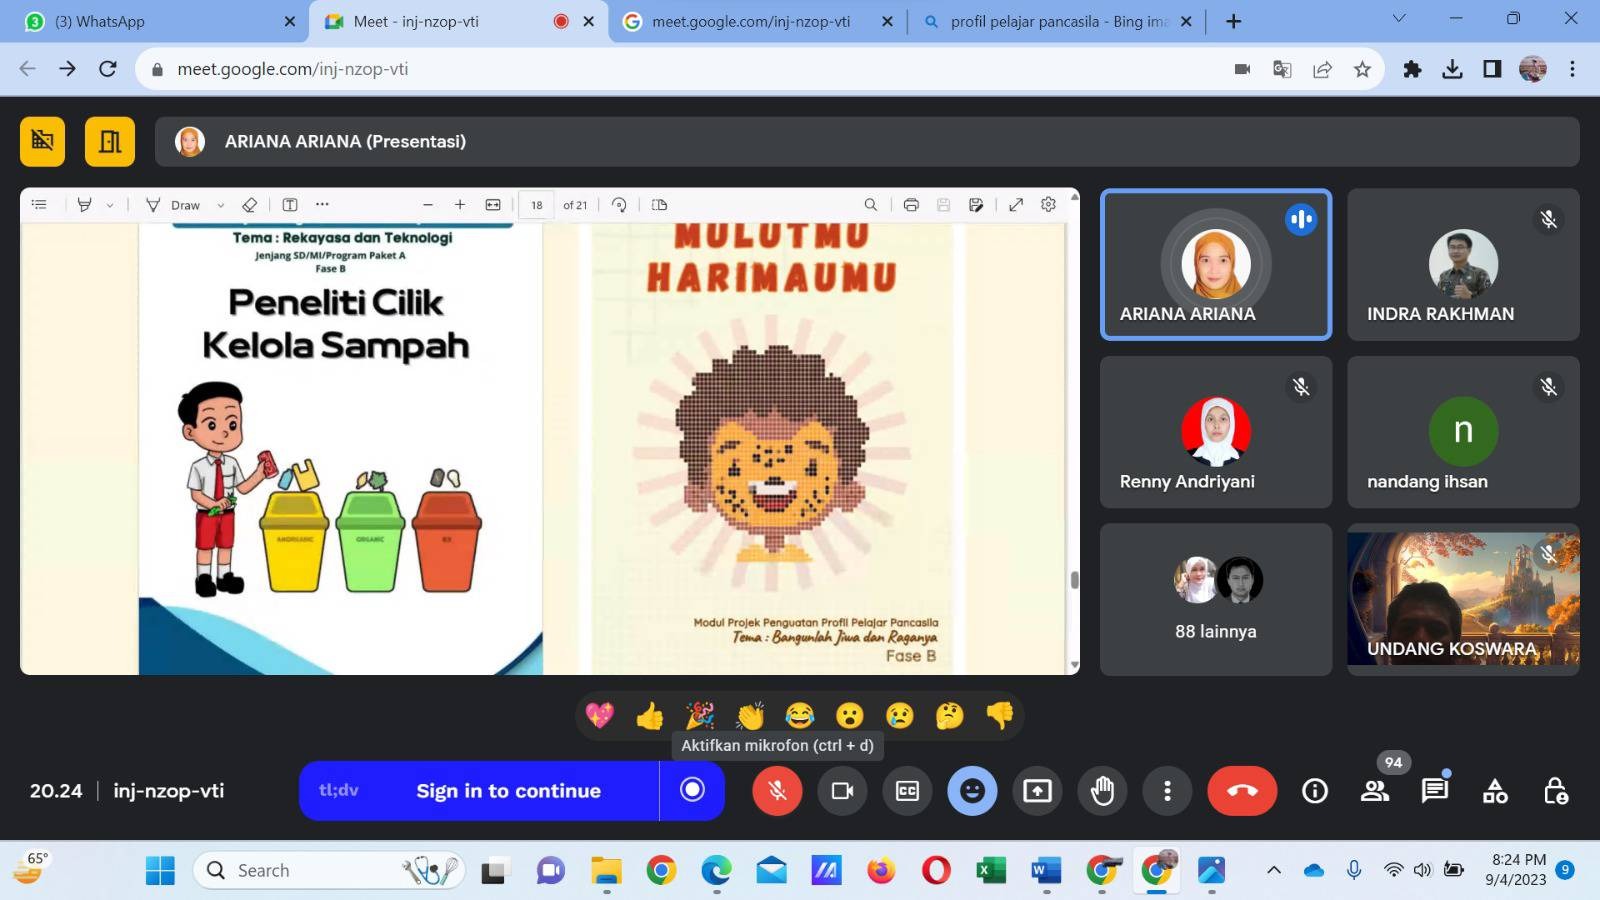Click the PDF page number field
This screenshot has width=1600, height=900.
537,205
